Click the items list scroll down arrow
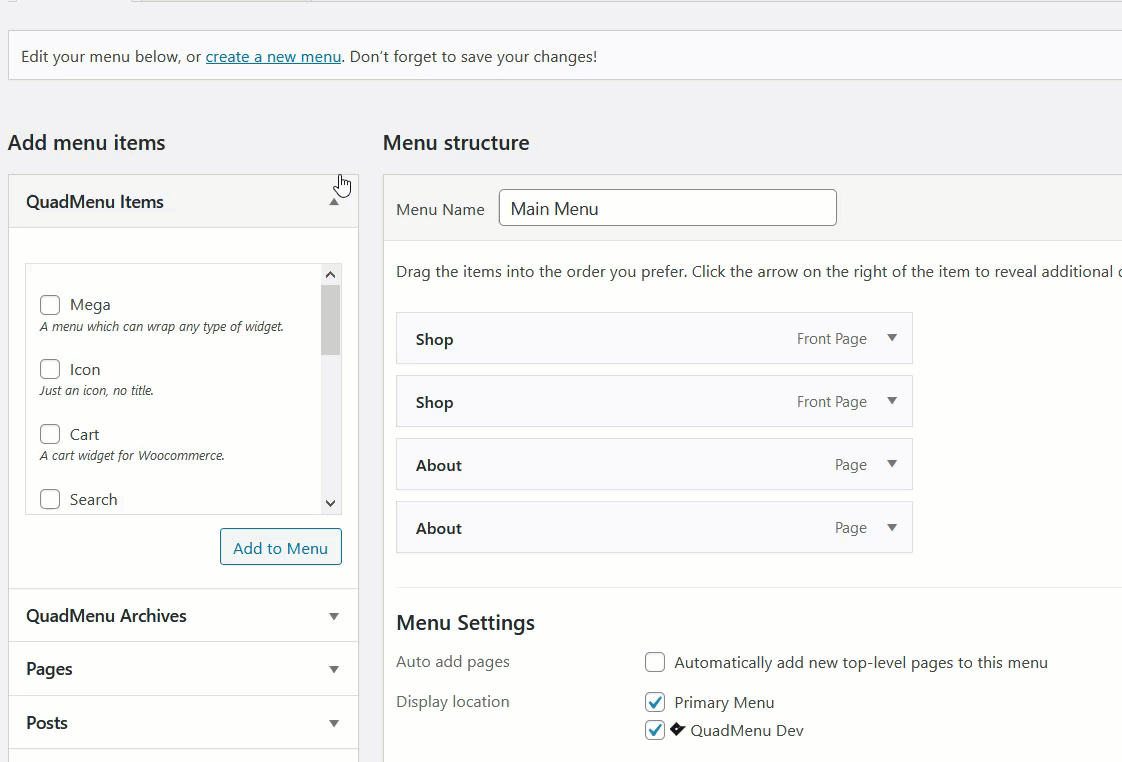The image size is (1122, 762). [330, 503]
